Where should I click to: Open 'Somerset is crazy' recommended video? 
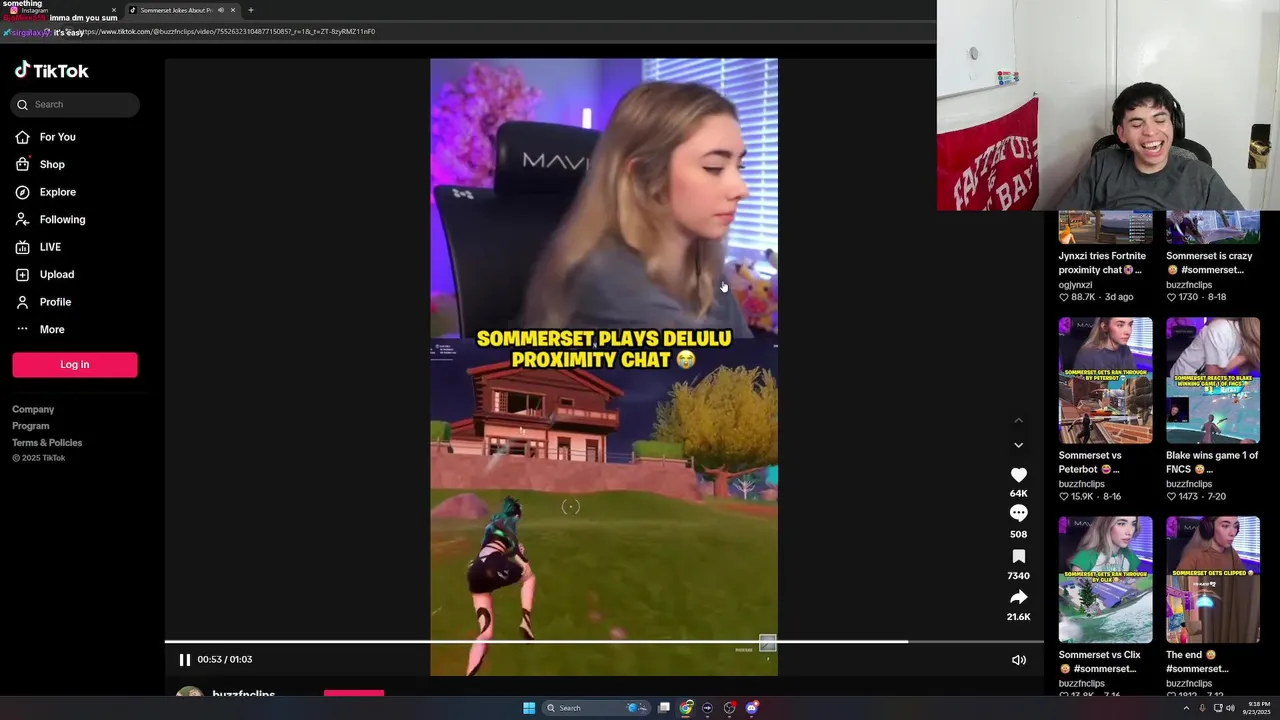(x=1212, y=227)
